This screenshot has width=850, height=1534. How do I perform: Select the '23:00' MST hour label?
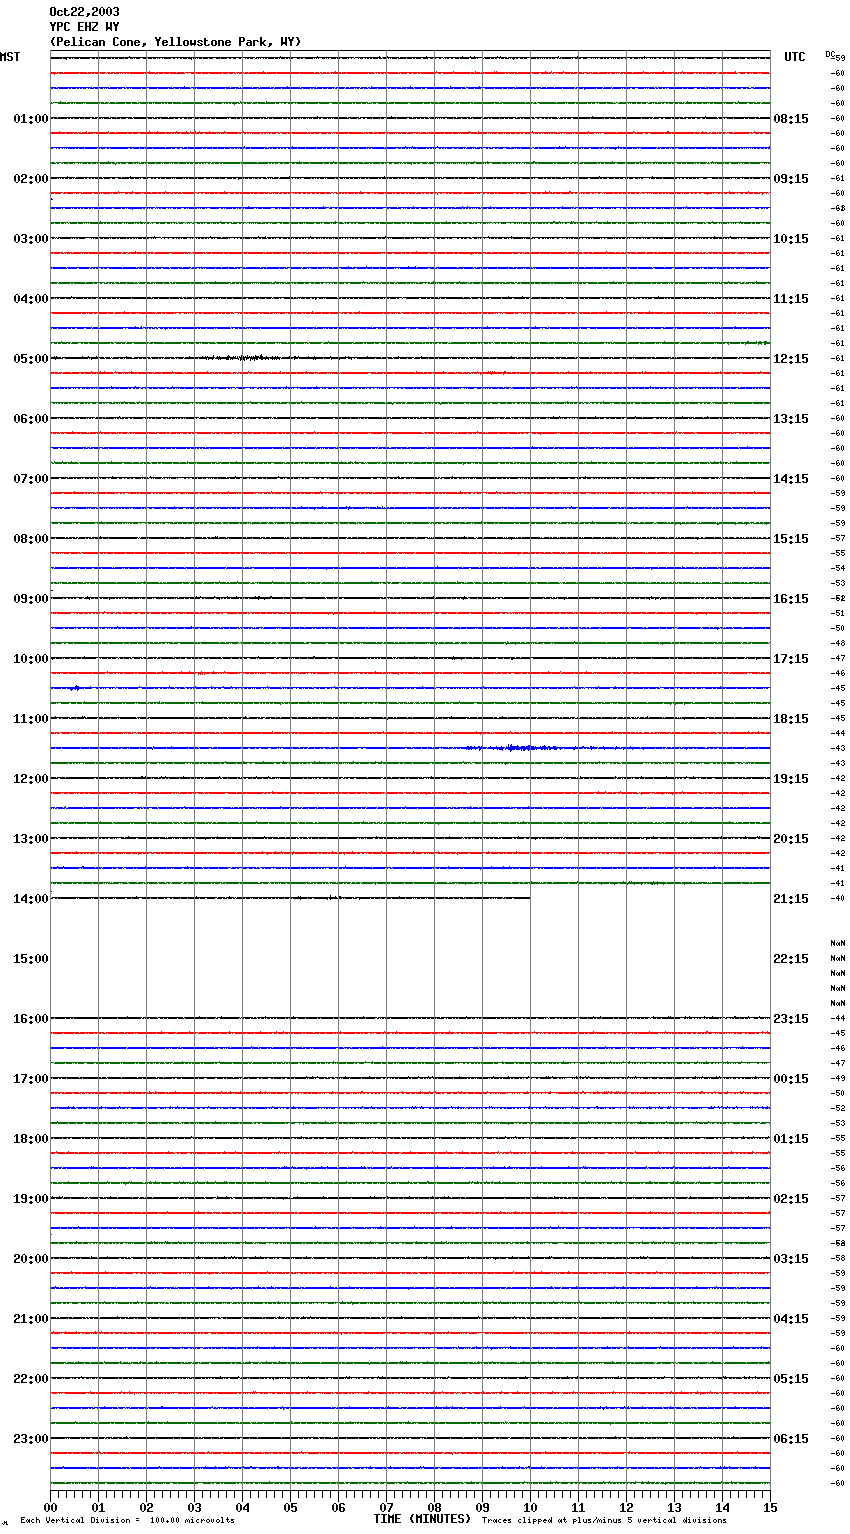31,1439
